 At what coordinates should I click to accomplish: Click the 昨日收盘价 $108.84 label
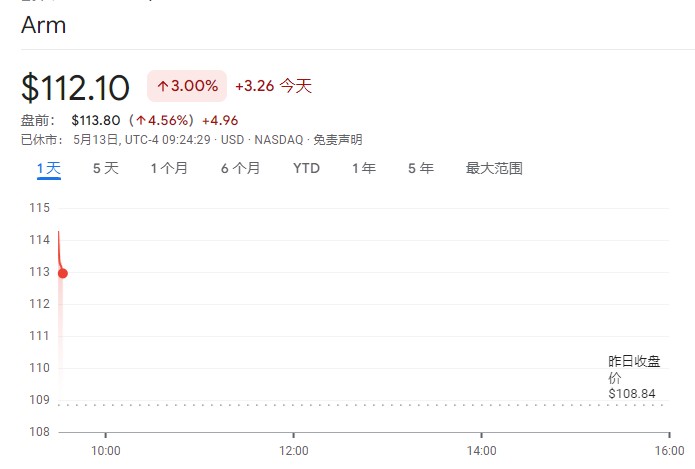pos(634,377)
